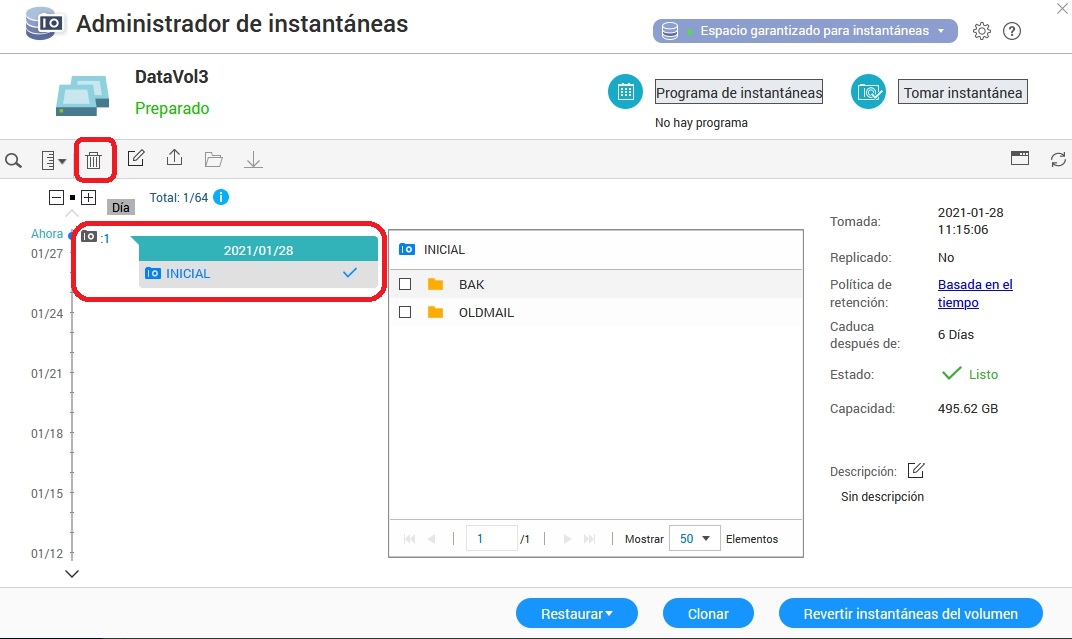Click the pencil edit snapshot toolbar icon
This screenshot has width=1072, height=639.
[x=136, y=158]
